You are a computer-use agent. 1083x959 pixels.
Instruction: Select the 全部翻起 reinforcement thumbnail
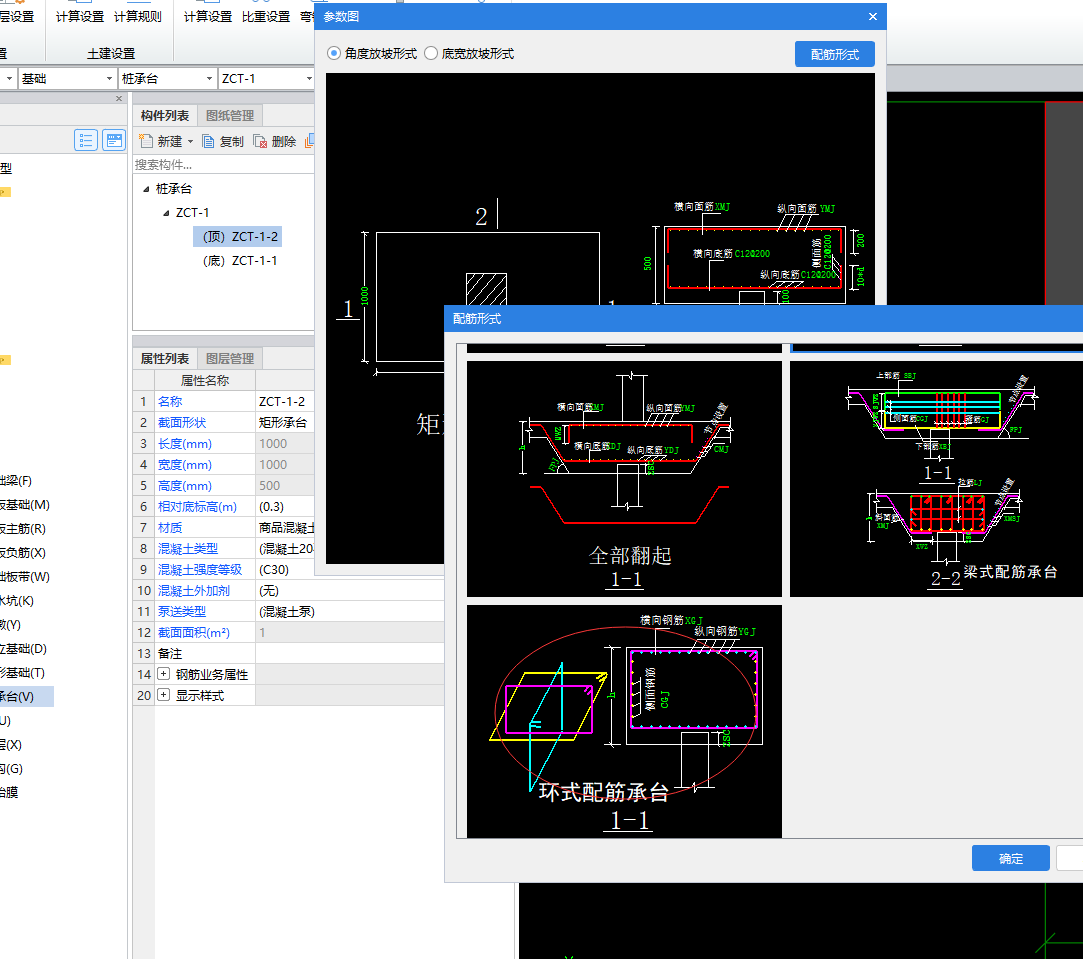[x=624, y=479]
